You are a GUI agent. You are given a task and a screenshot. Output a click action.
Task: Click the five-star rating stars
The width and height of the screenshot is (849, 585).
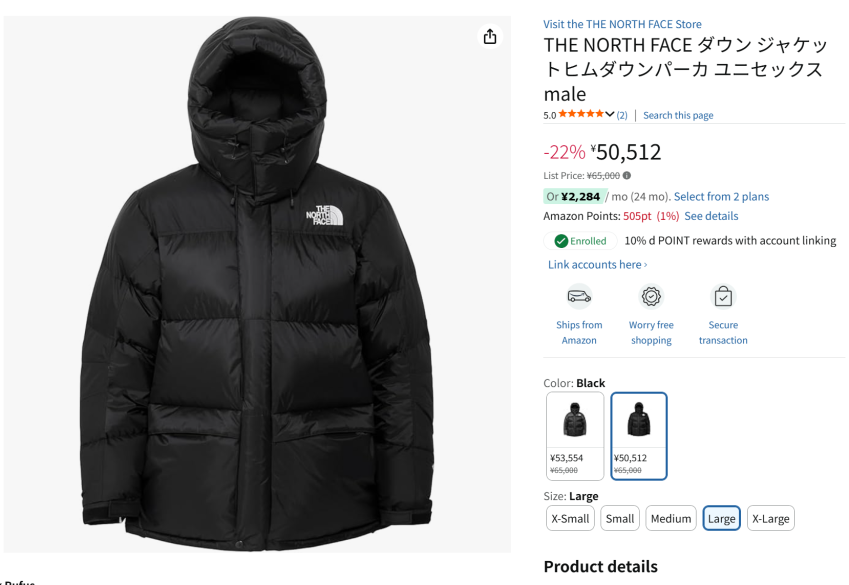581,115
